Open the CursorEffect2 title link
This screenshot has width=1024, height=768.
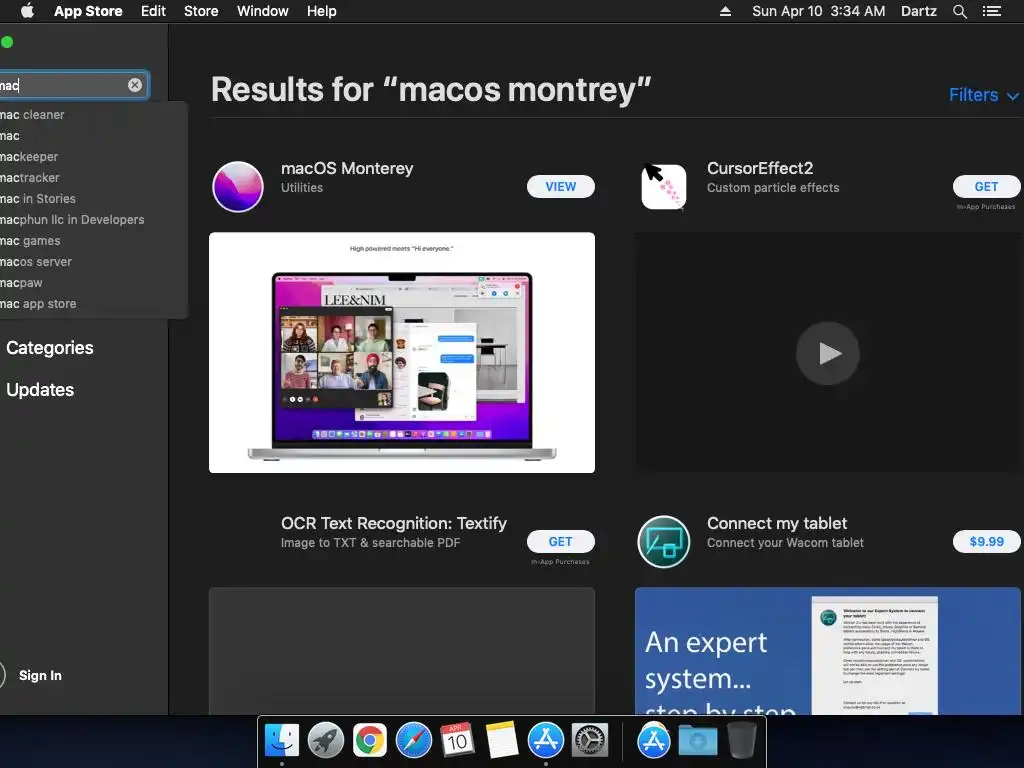coord(760,168)
